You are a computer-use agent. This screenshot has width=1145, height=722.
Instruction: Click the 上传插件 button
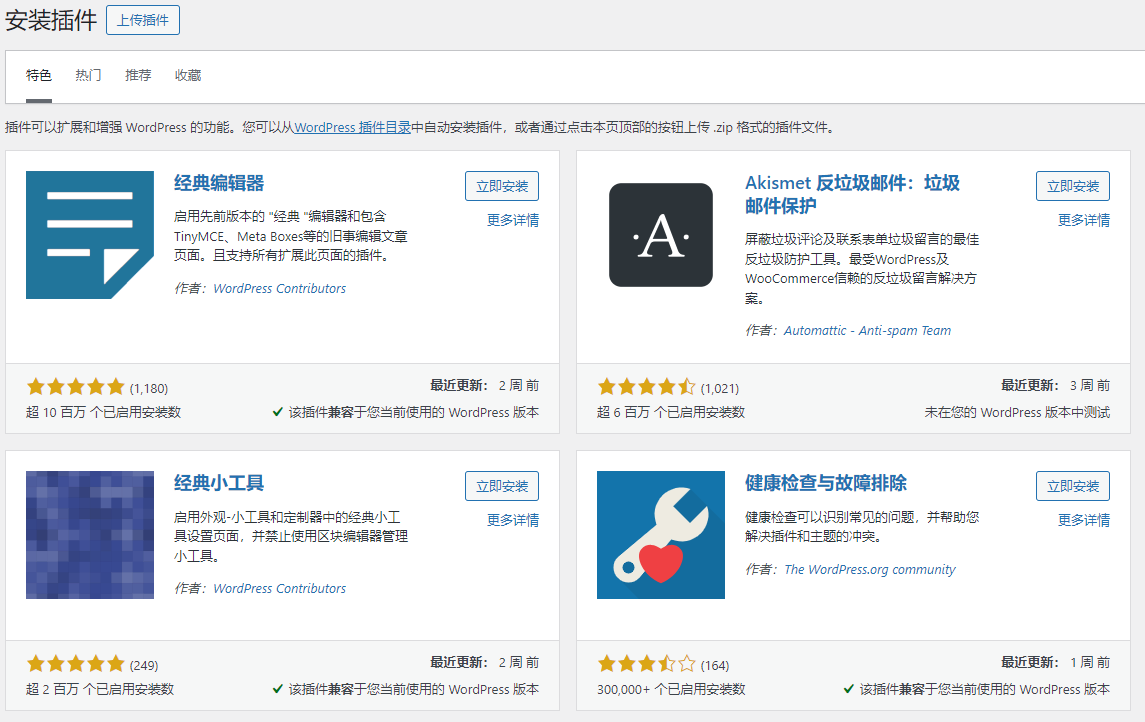(143, 20)
